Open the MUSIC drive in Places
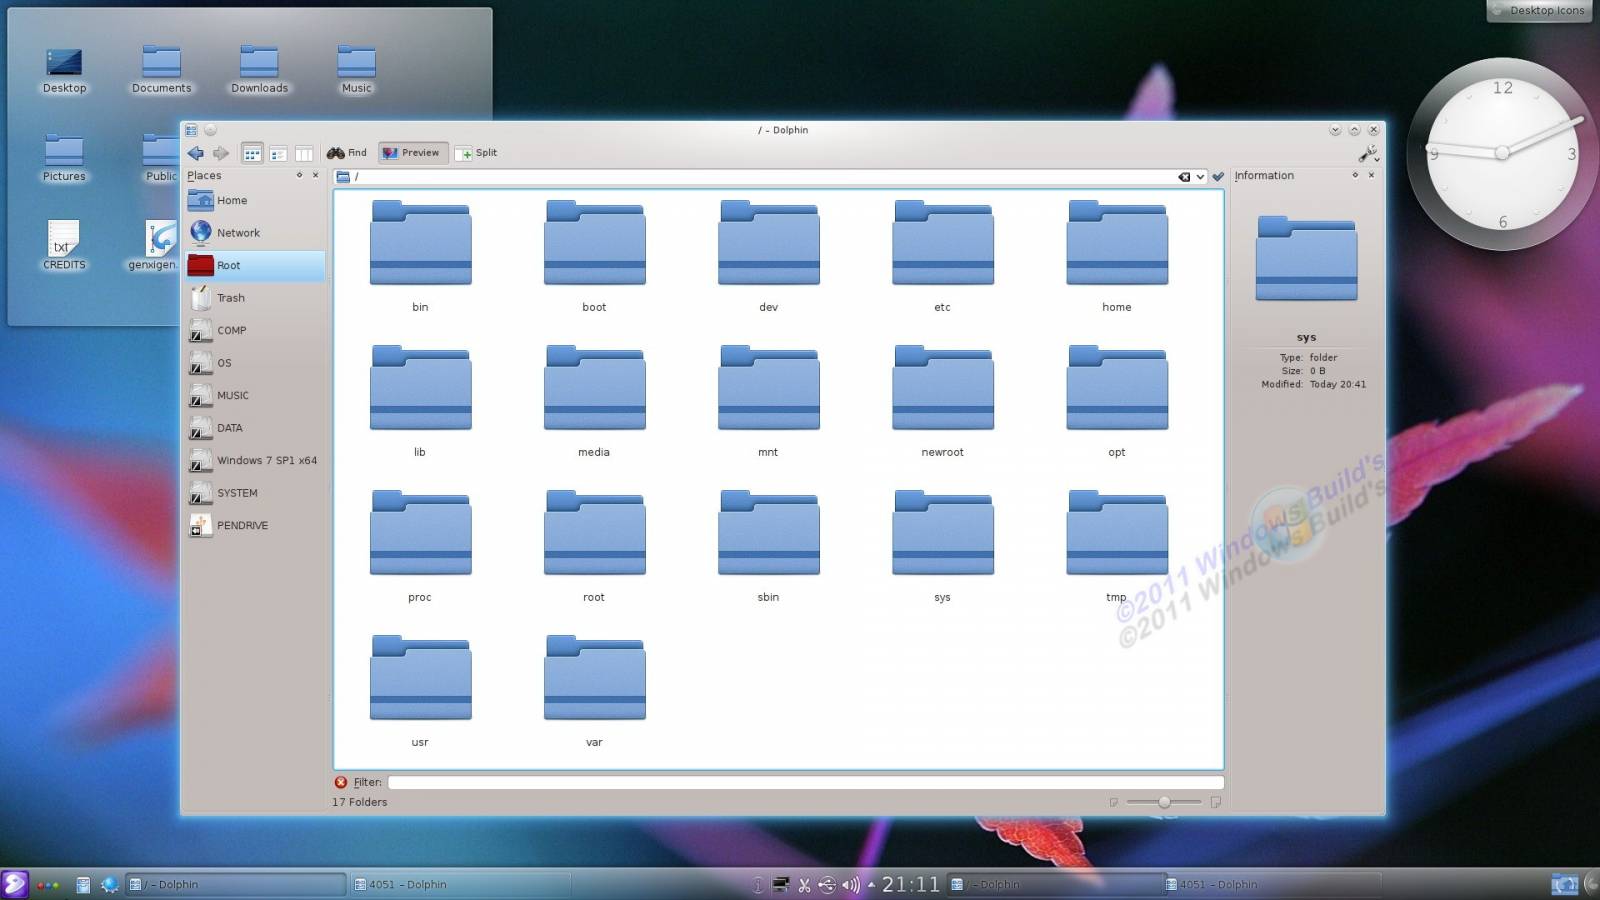This screenshot has height=900, width=1600. pos(255,395)
